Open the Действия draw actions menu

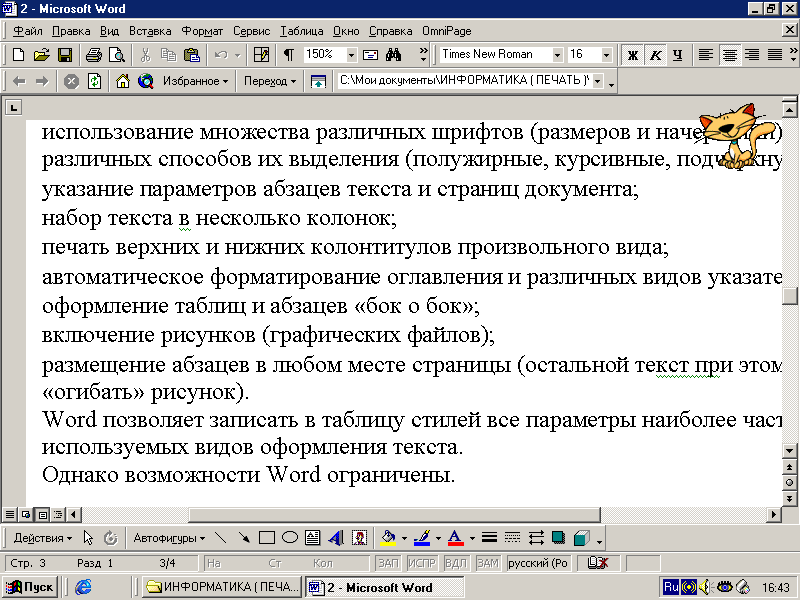43,538
